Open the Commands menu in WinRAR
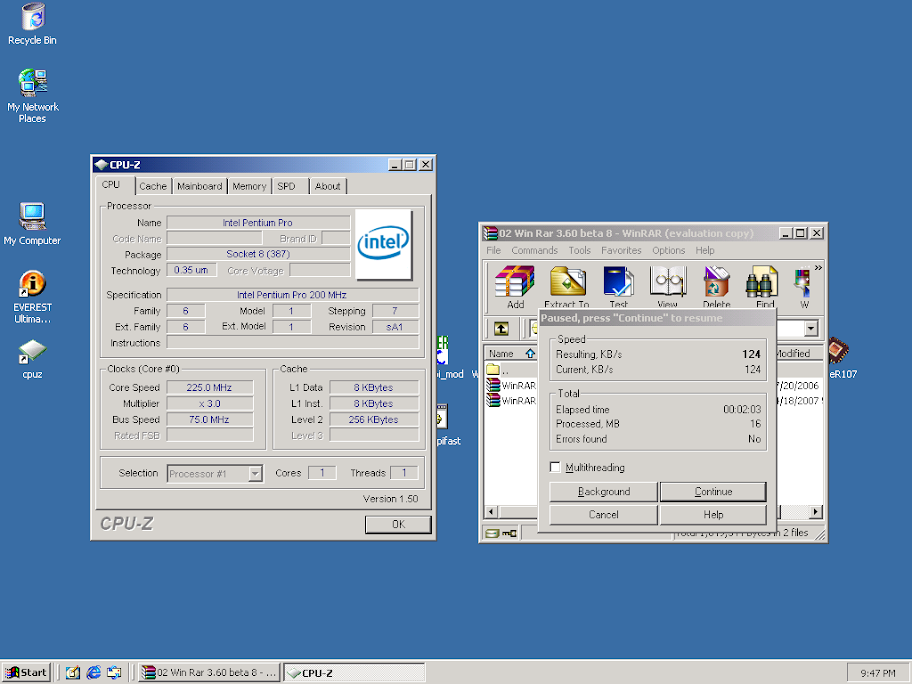This screenshot has width=912, height=684. click(x=535, y=250)
